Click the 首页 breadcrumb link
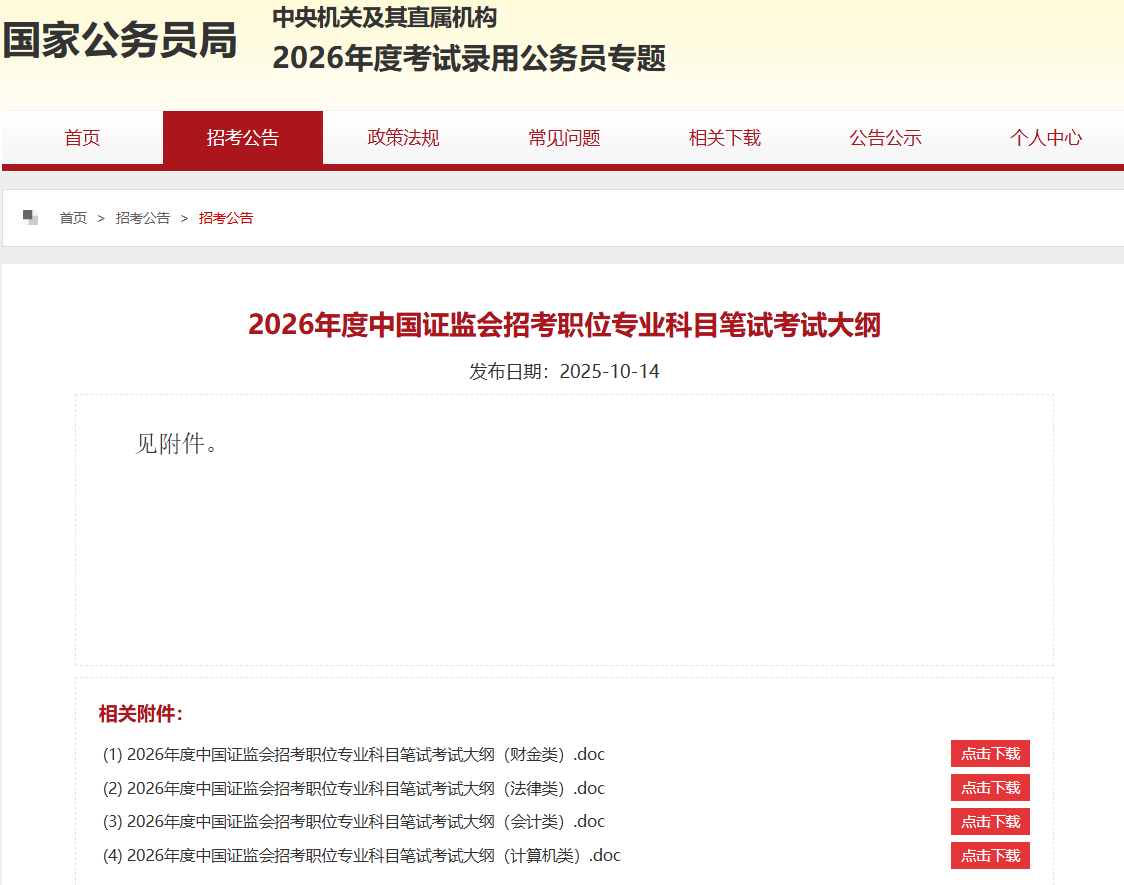The image size is (1124, 885). coord(73,218)
